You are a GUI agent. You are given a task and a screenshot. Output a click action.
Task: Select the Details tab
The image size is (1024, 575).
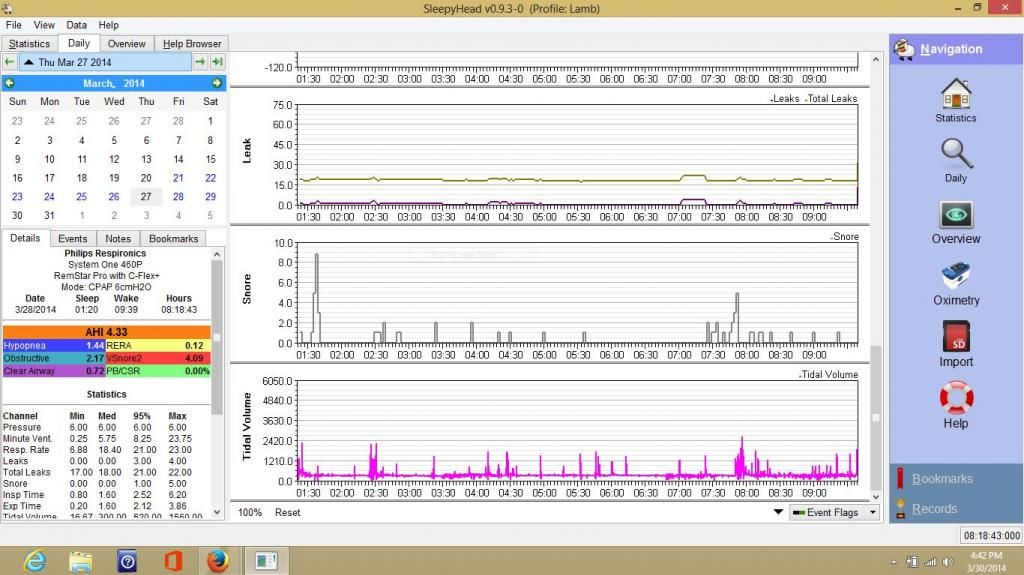coord(25,238)
